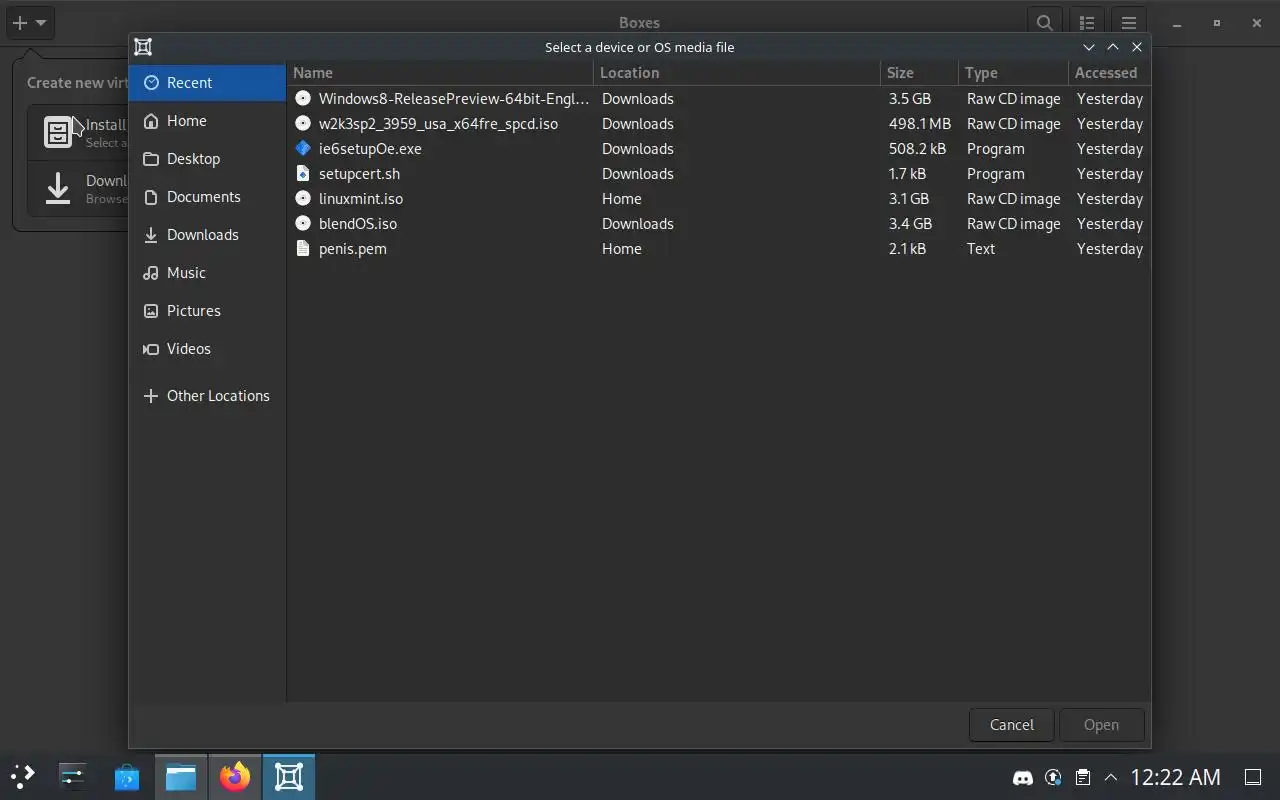The width and height of the screenshot is (1280, 800).
Task: Click the disc icon of linuxmint.iso
Action: pyautogui.click(x=303, y=199)
